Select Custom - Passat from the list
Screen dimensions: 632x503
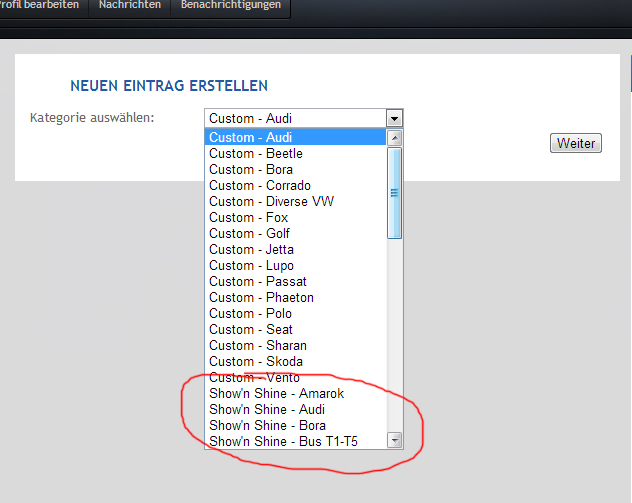click(x=256, y=282)
